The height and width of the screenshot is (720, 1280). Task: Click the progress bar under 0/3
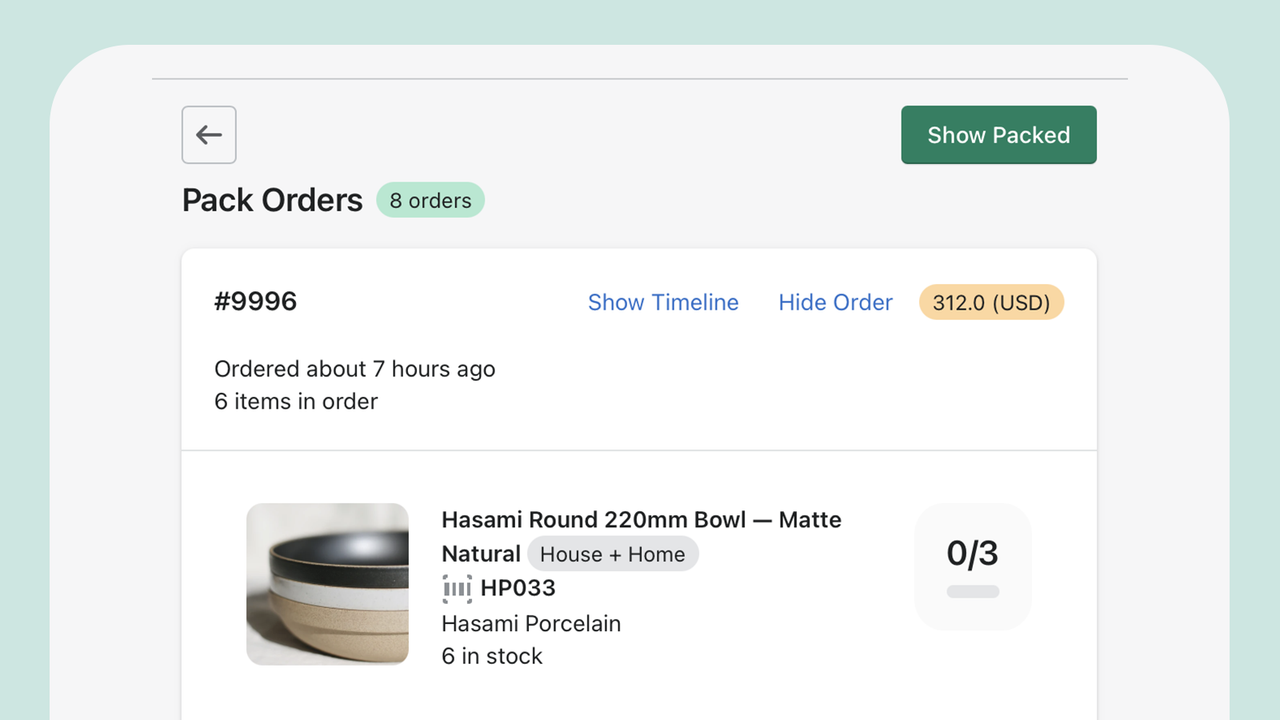pyautogui.click(x=972, y=592)
